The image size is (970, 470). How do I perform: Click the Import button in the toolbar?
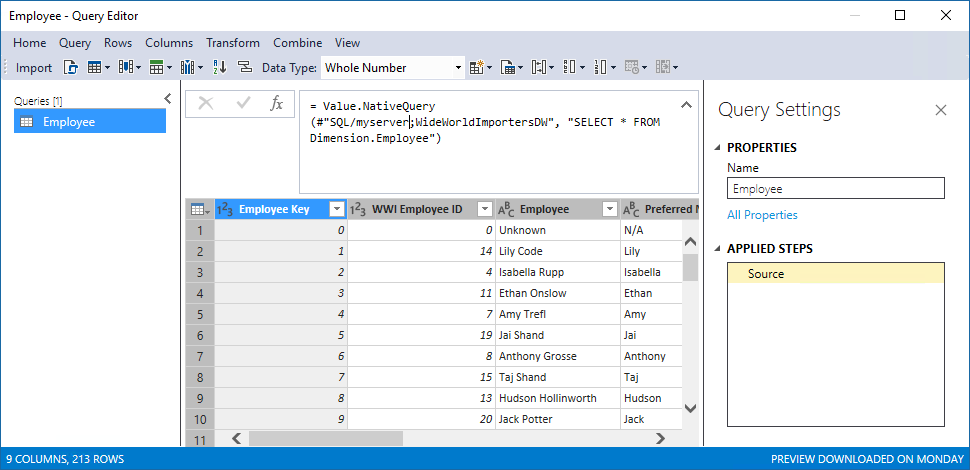33,68
